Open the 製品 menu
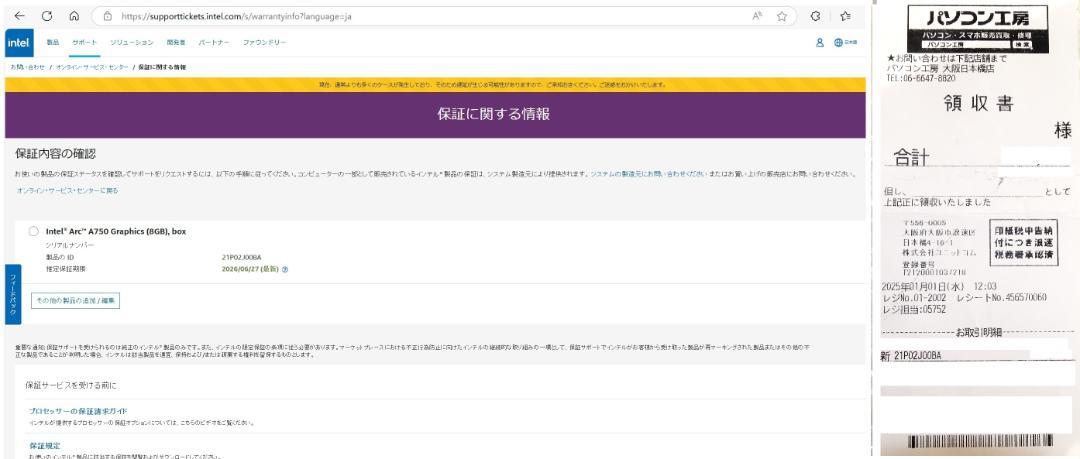 (x=52, y=43)
